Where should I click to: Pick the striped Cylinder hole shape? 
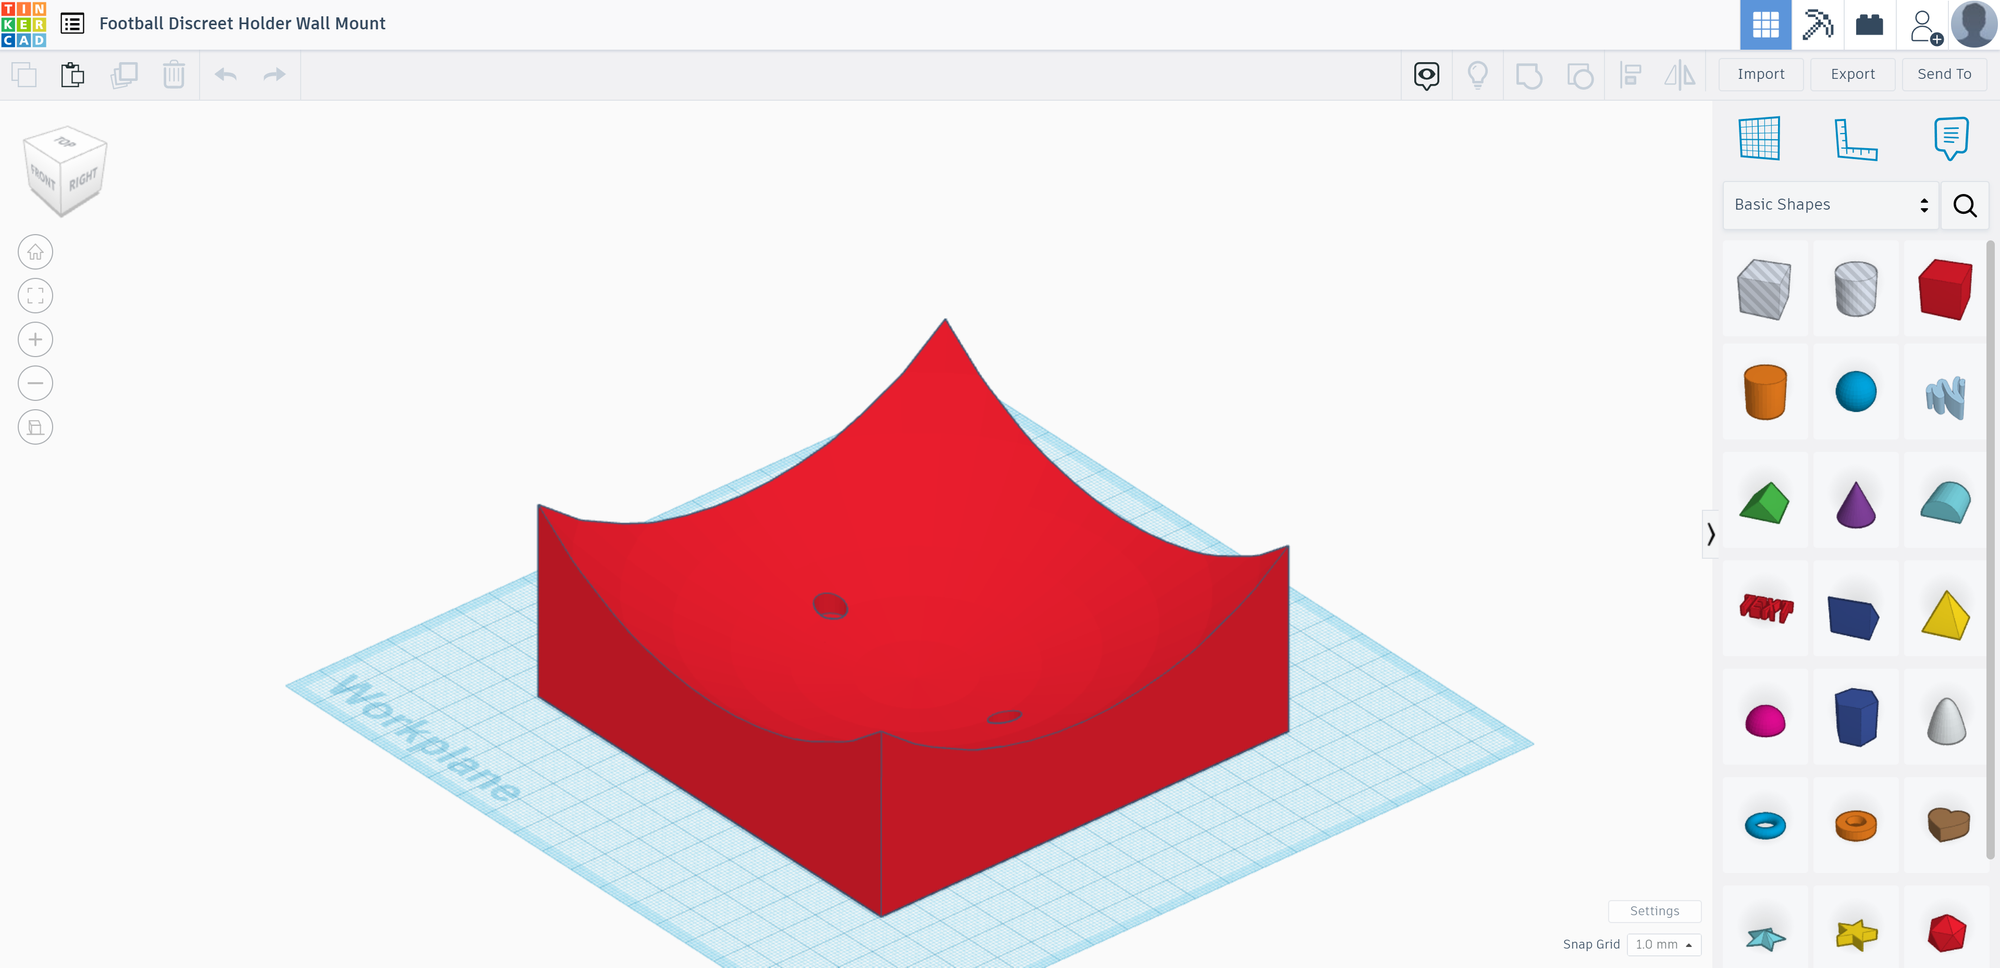pyautogui.click(x=1856, y=289)
